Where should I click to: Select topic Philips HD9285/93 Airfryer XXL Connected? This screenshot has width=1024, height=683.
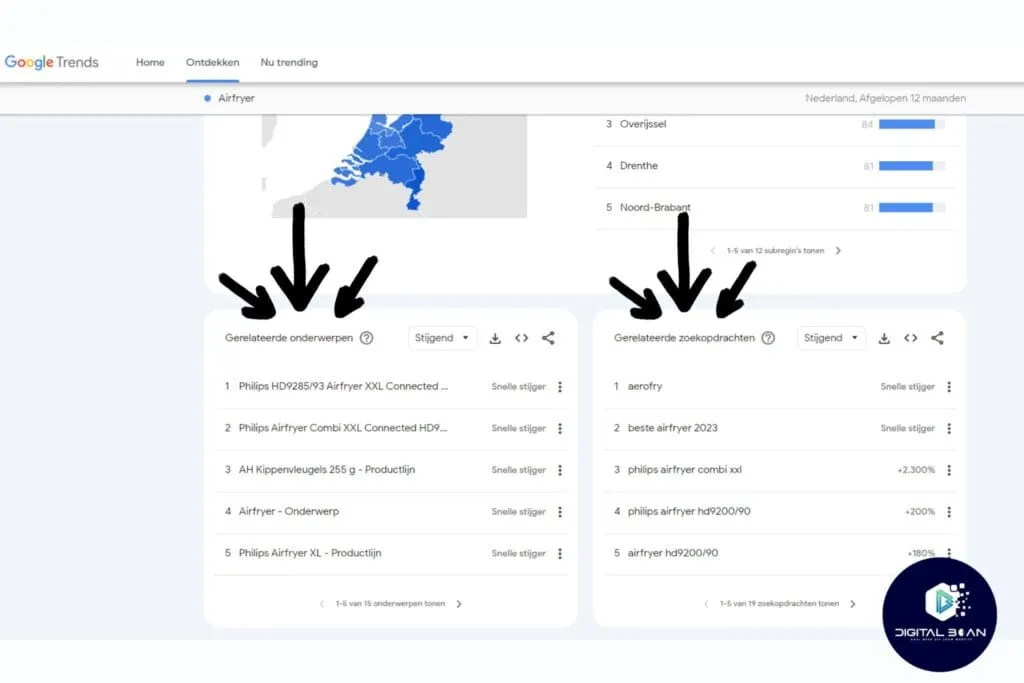344,386
